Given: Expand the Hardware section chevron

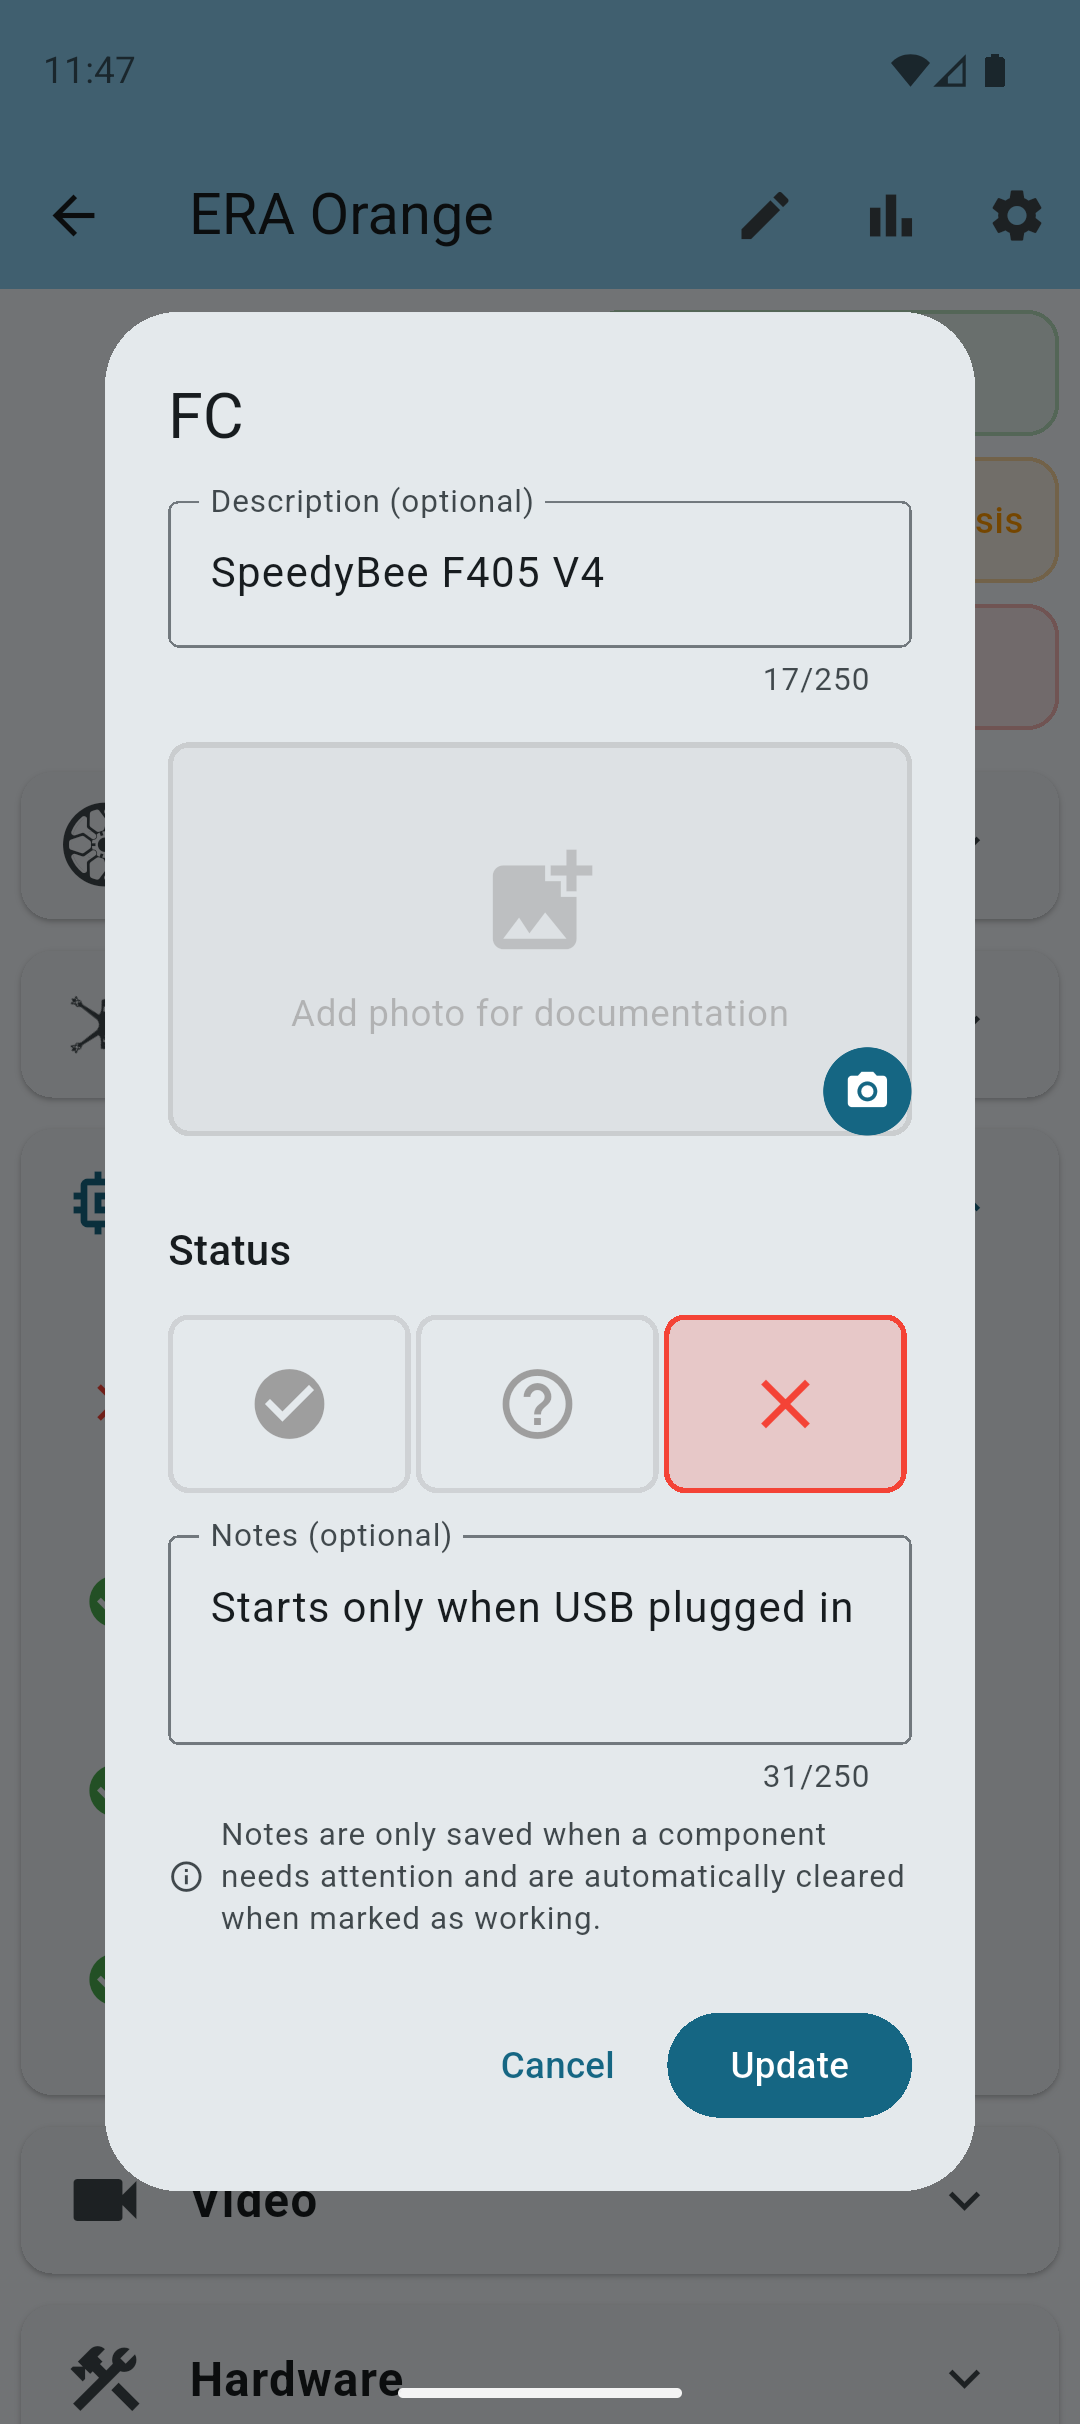Looking at the screenshot, I should pyautogui.click(x=964, y=2378).
